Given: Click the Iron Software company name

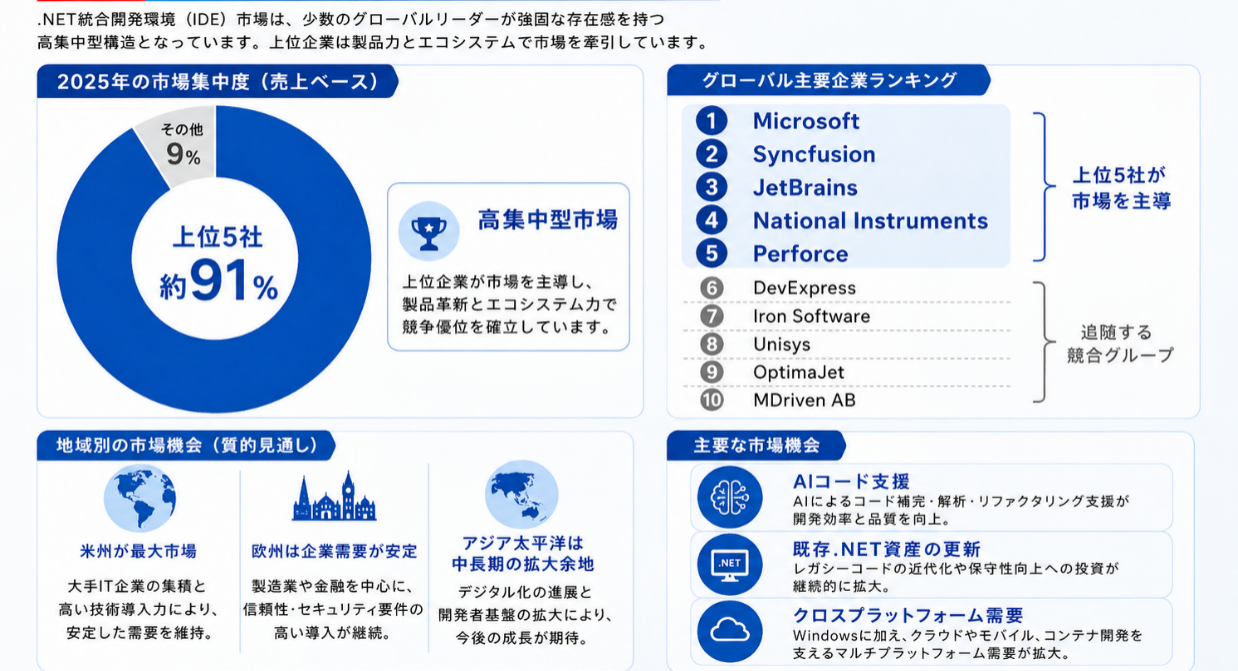Looking at the screenshot, I should (812, 316).
